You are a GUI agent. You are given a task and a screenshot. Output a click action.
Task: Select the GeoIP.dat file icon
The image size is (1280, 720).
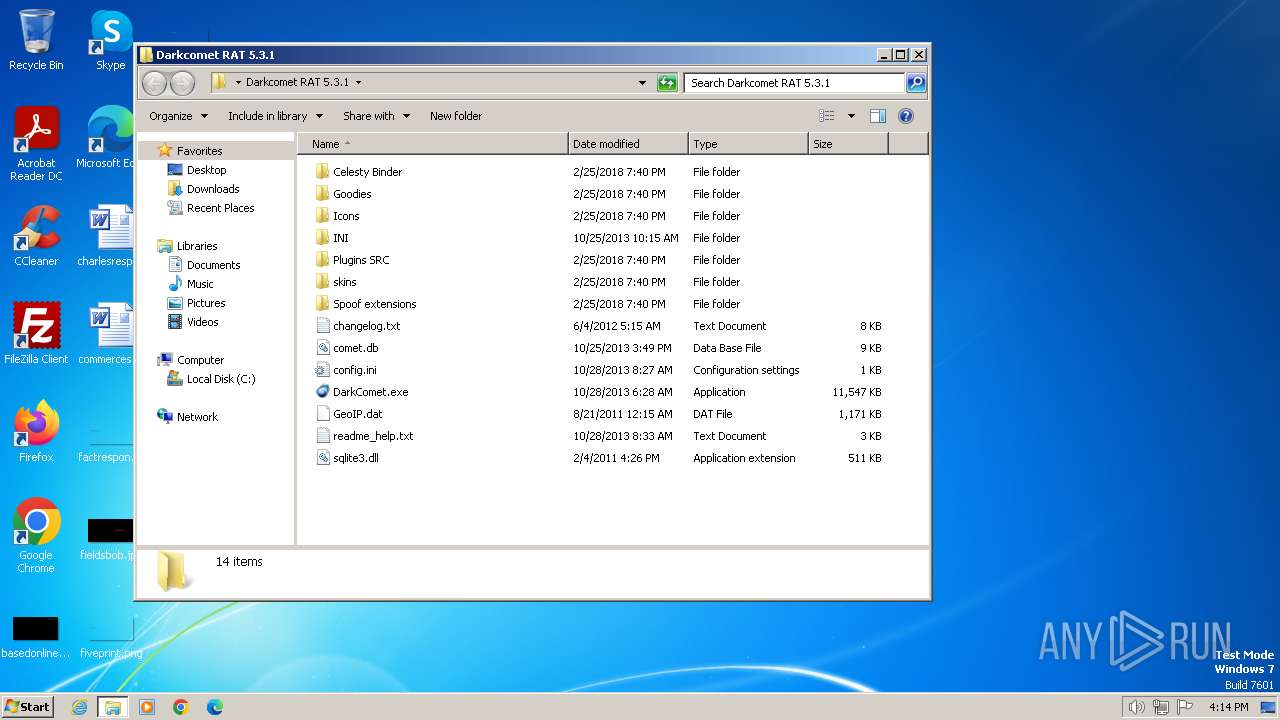point(322,414)
